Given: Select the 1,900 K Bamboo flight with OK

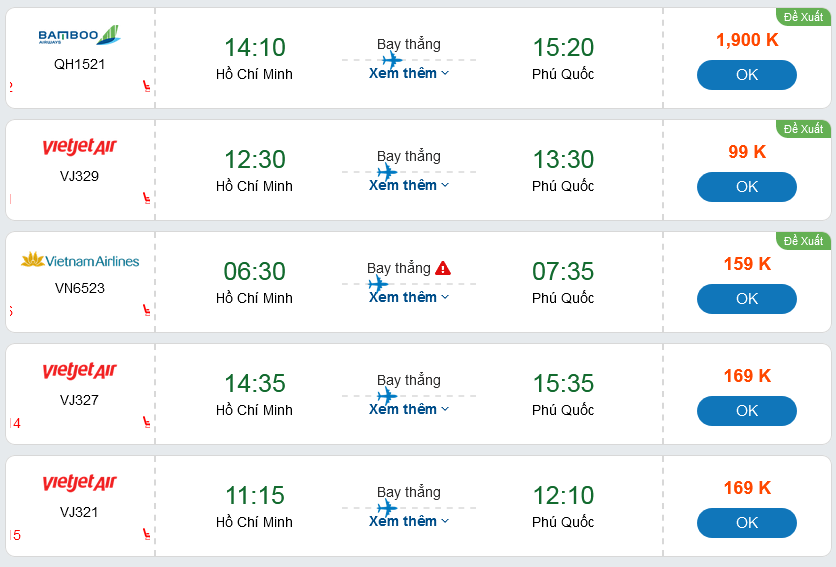Looking at the screenshot, I should tap(746, 75).
